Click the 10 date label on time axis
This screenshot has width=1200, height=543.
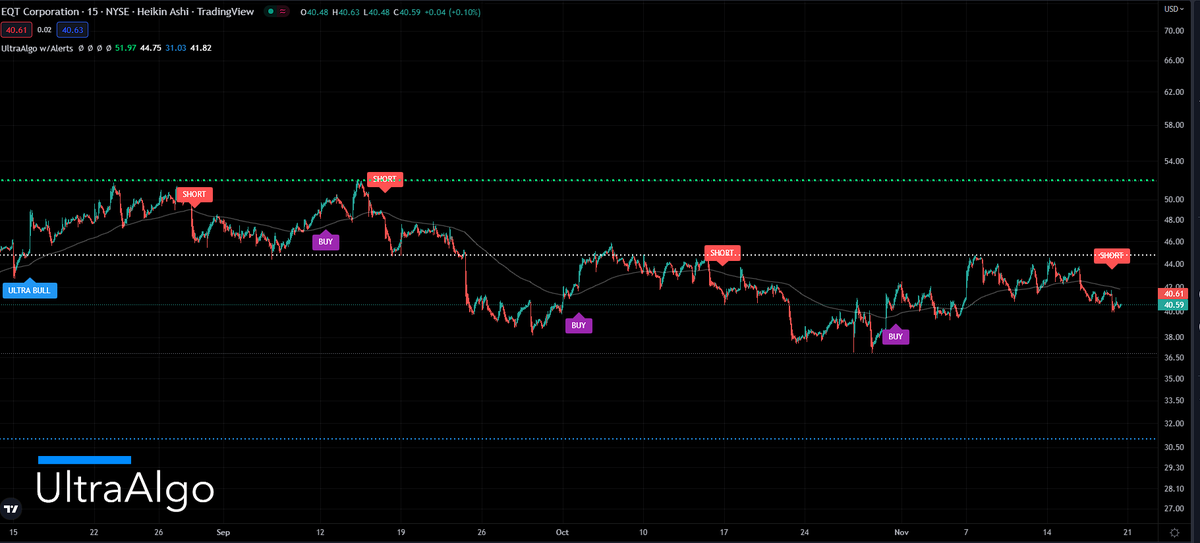[643, 535]
